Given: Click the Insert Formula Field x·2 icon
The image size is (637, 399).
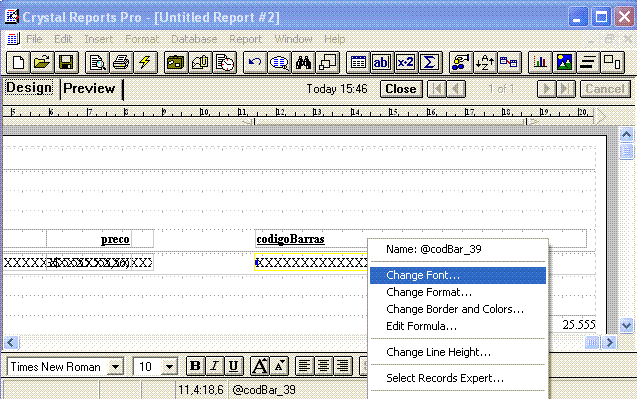Looking at the screenshot, I should 405,63.
